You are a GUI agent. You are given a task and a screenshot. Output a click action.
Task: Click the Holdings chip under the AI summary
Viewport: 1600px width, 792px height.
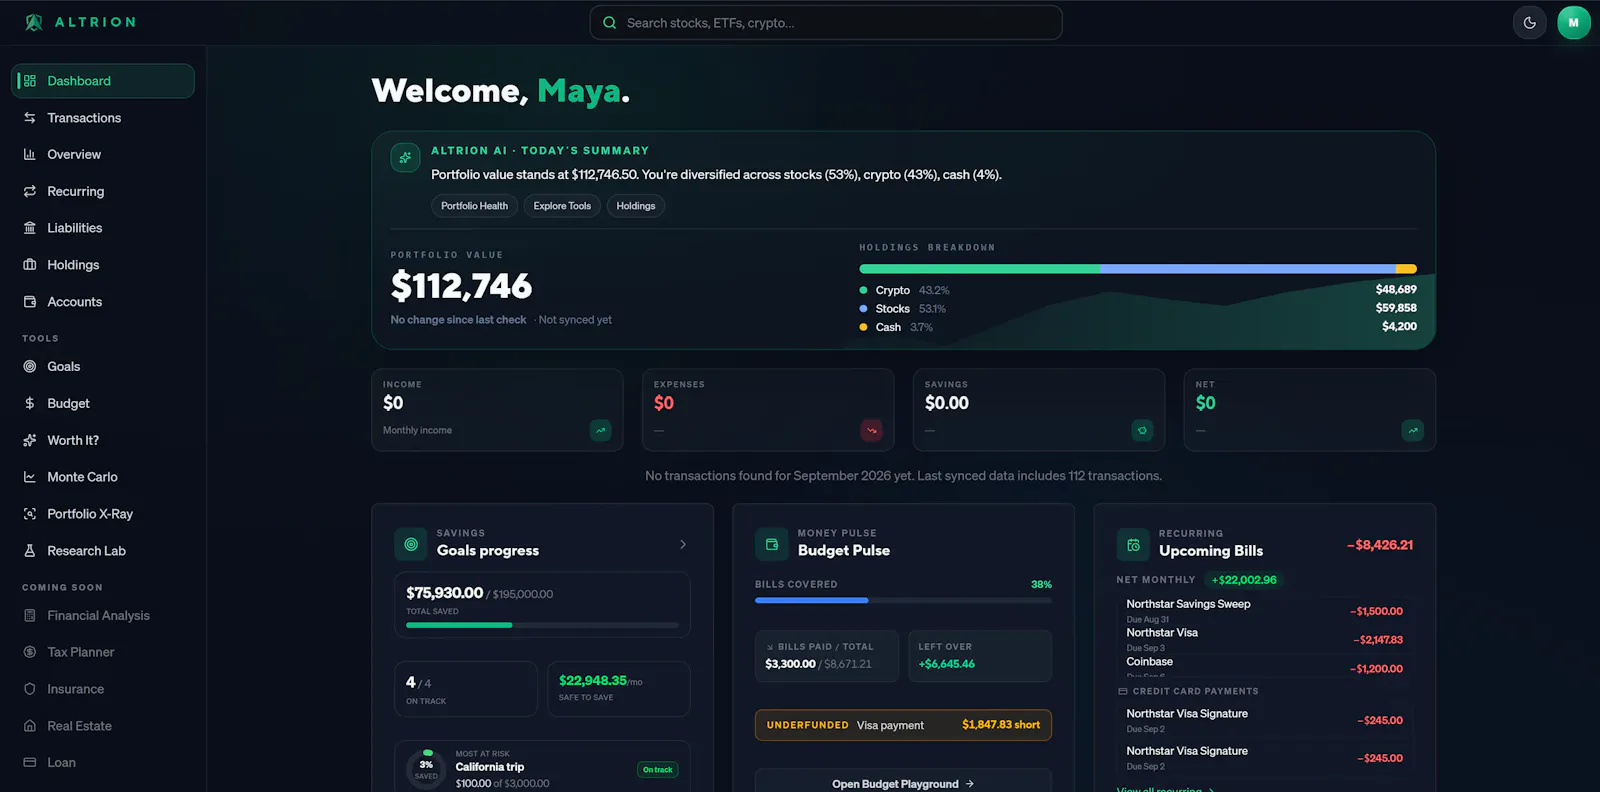tap(636, 206)
